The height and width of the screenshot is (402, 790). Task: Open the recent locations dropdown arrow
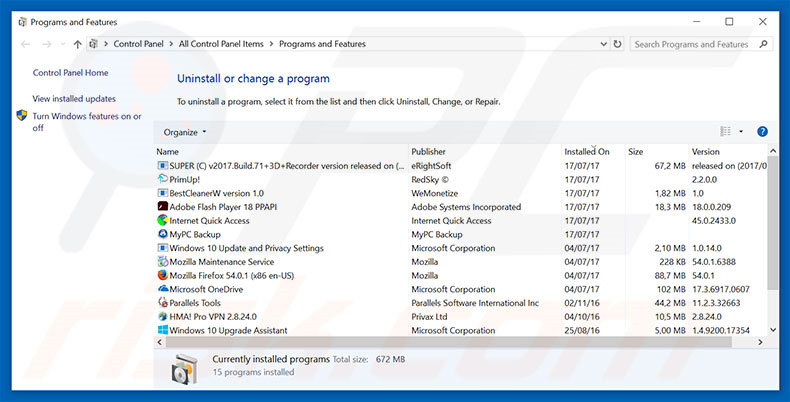[63, 44]
